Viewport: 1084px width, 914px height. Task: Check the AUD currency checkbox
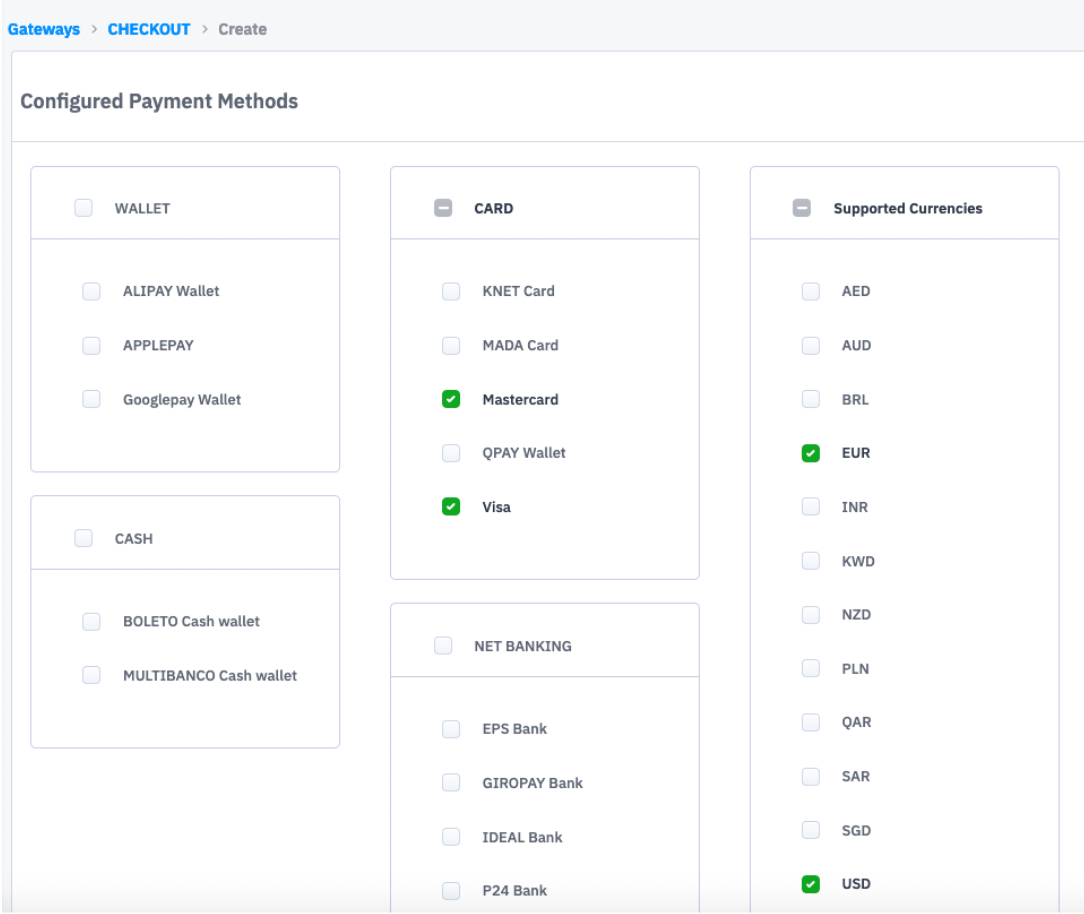[810, 345]
